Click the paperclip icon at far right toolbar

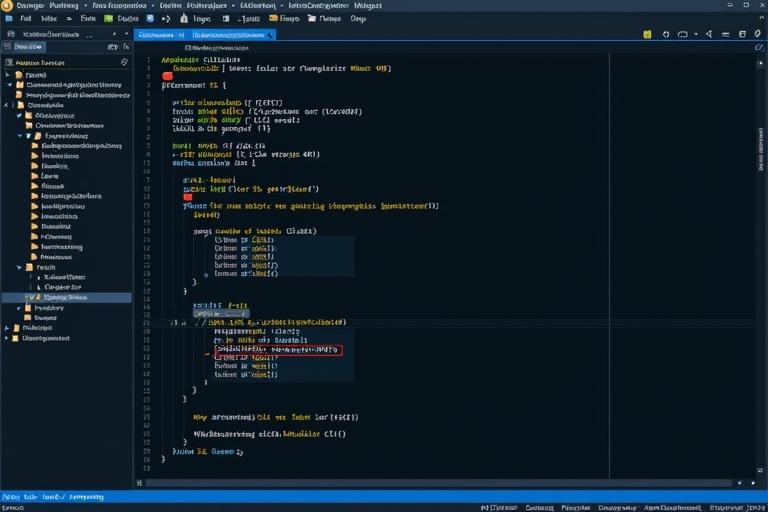pyautogui.click(x=757, y=34)
